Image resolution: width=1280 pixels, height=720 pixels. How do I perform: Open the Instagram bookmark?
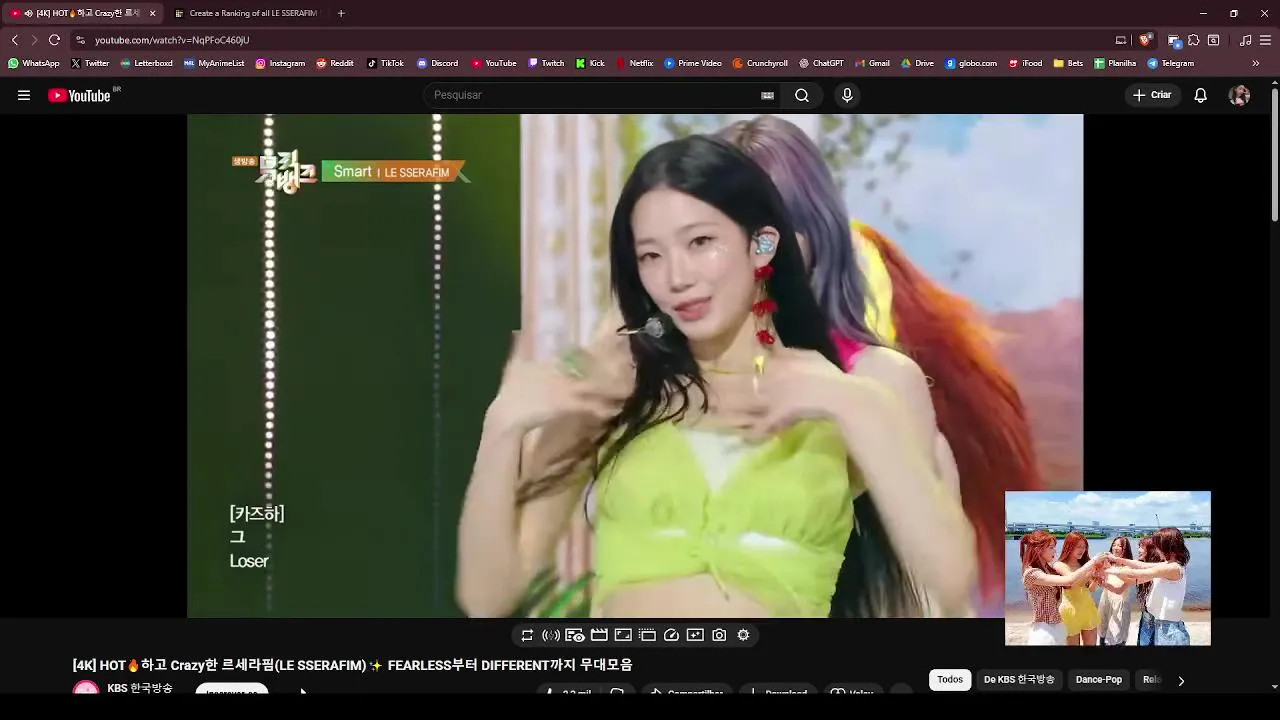[280, 63]
